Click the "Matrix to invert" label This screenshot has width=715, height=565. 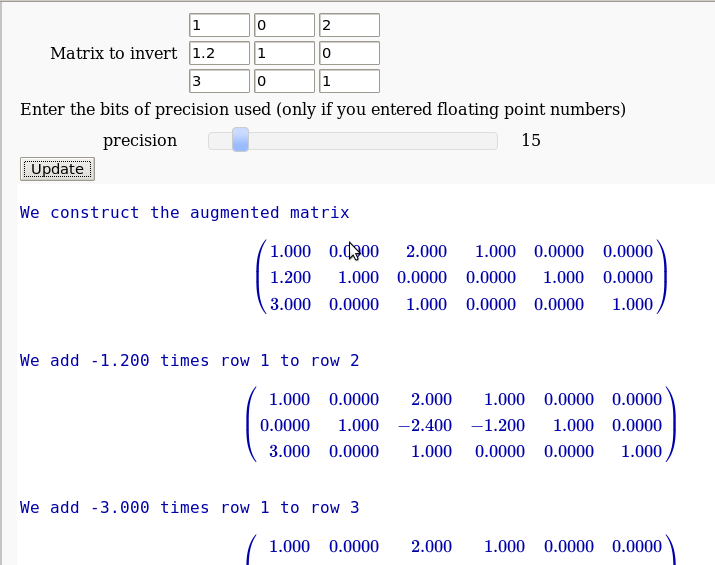114,54
